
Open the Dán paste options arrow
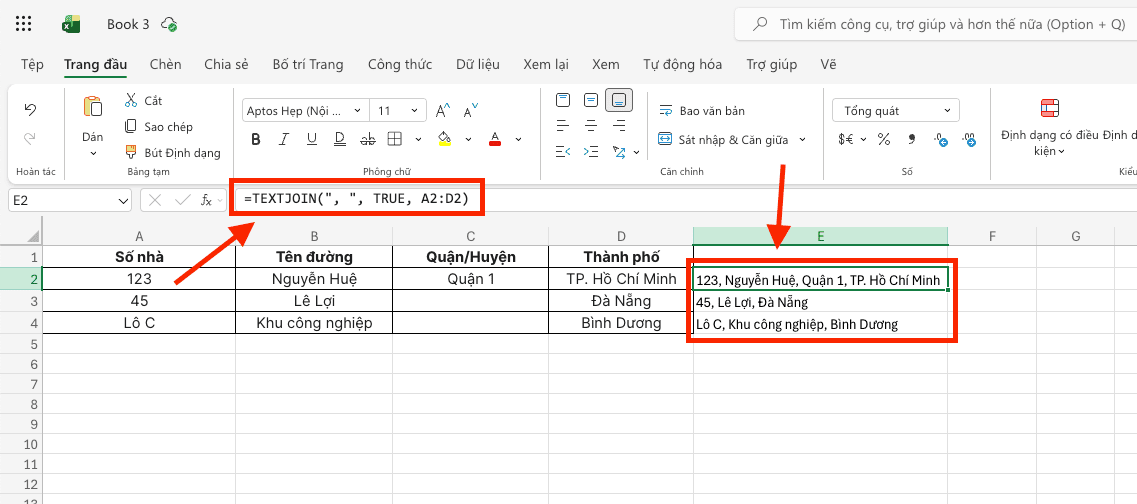click(x=93, y=153)
